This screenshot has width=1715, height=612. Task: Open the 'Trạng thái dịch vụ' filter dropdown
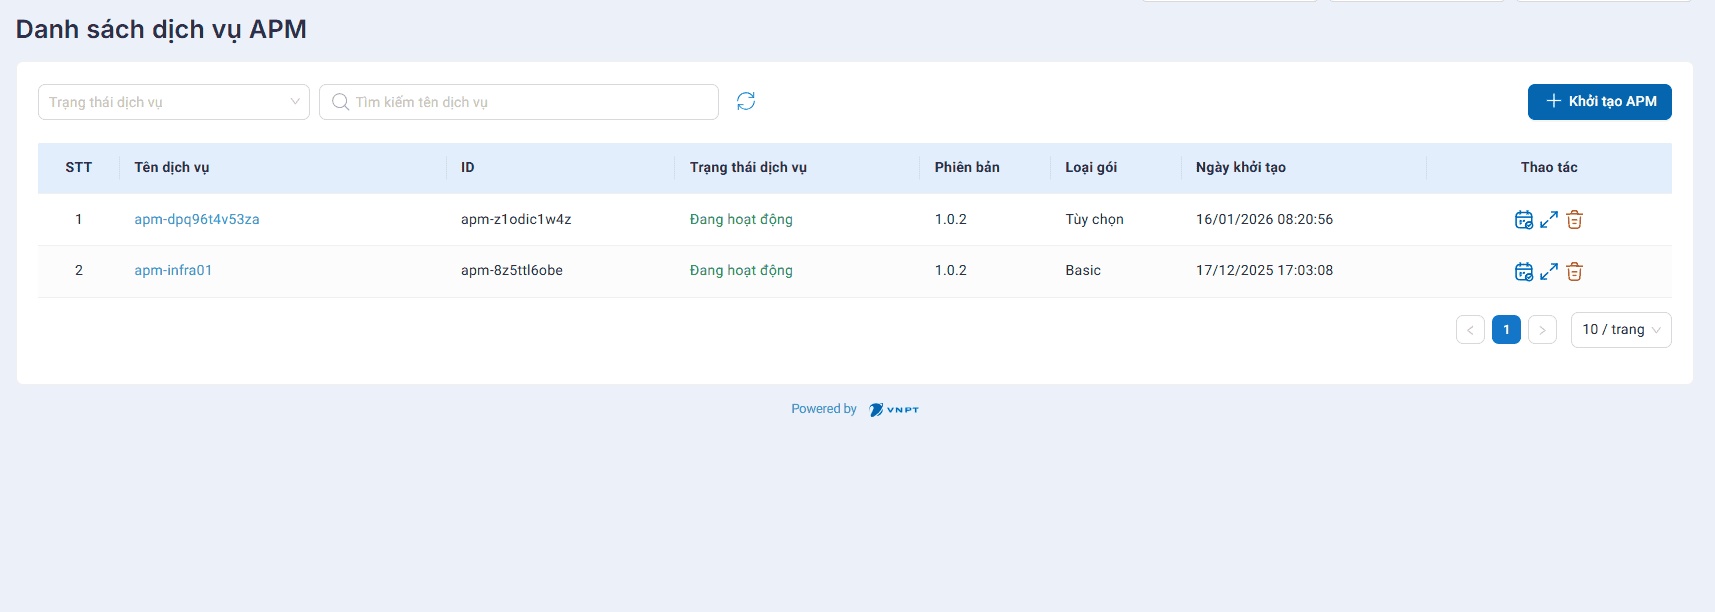pyautogui.click(x=174, y=102)
